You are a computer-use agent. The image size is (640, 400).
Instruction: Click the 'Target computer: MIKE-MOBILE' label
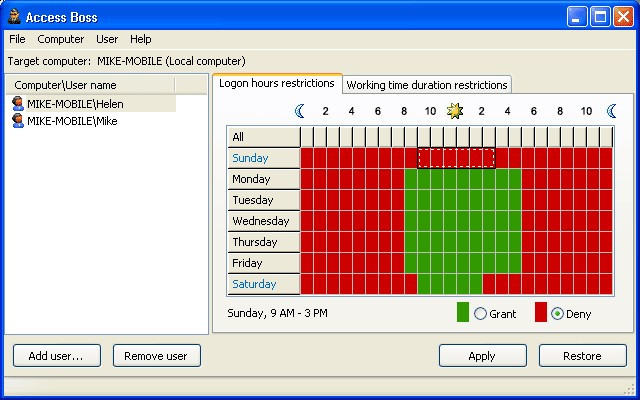tap(127, 61)
